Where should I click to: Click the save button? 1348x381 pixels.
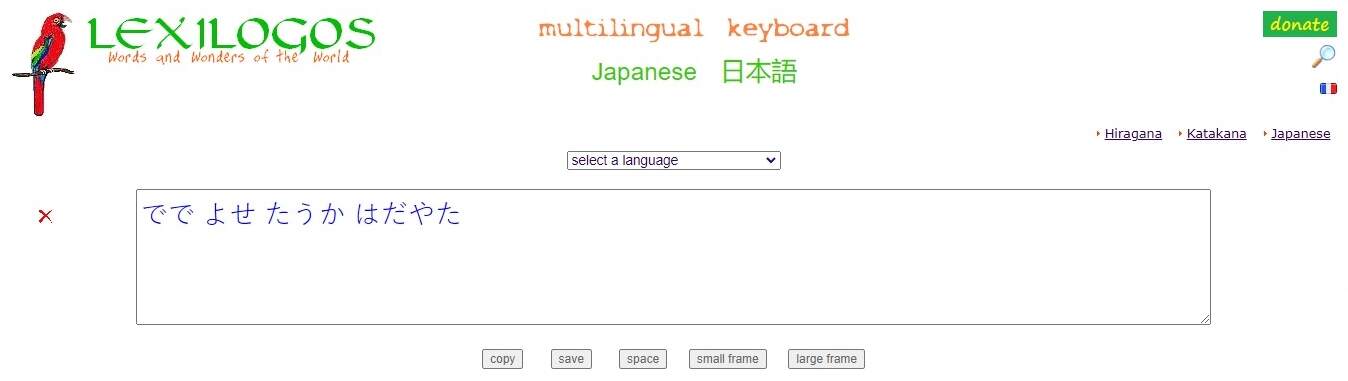(571, 359)
